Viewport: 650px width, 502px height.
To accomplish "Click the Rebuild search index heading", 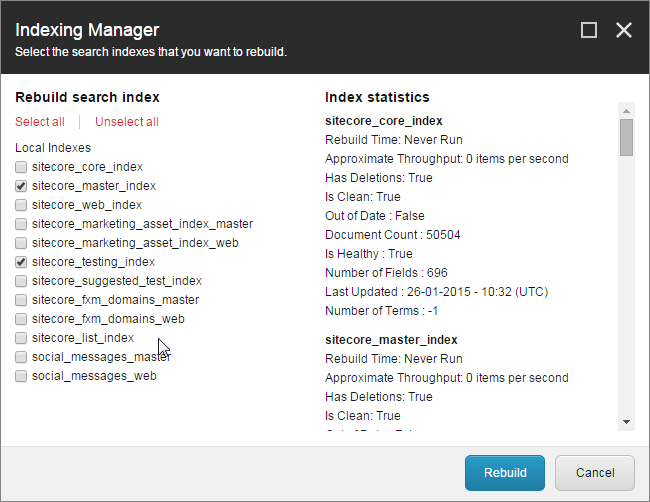I will [x=87, y=97].
